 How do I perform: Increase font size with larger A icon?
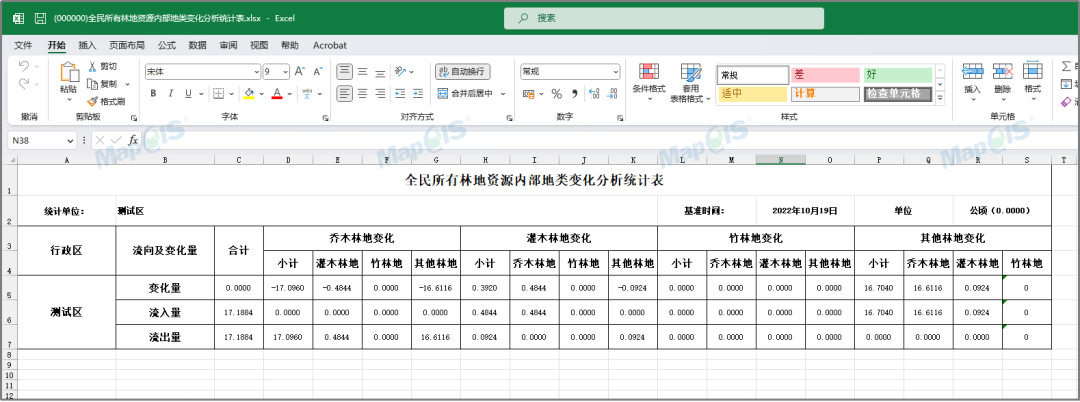point(300,72)
